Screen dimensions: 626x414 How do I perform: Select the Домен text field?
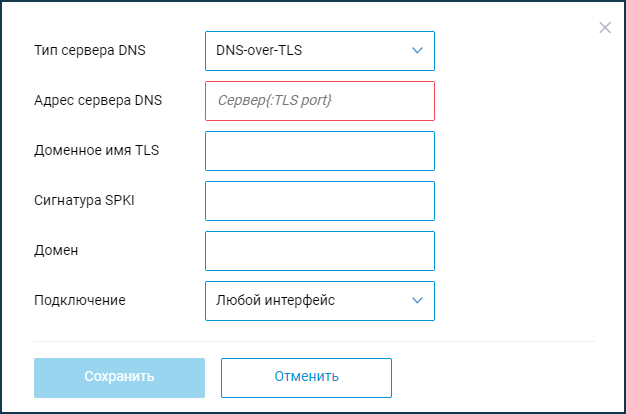pos(320,250)
